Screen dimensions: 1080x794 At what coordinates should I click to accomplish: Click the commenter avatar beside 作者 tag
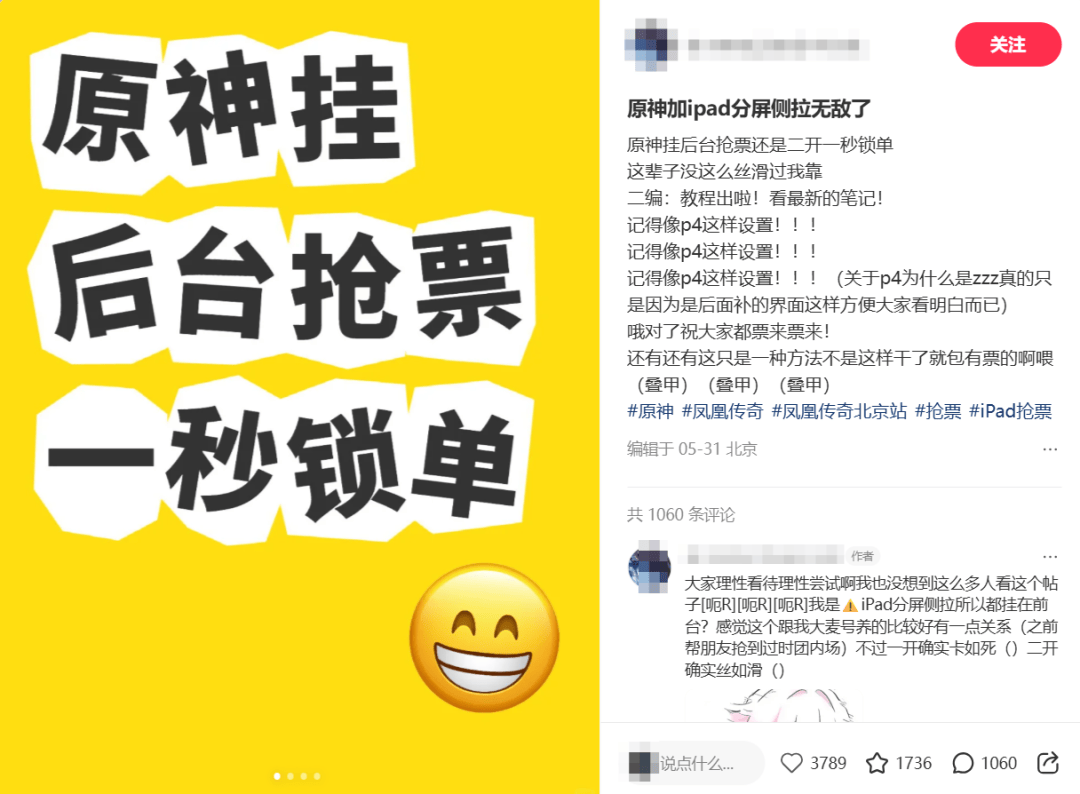[650, 567]
